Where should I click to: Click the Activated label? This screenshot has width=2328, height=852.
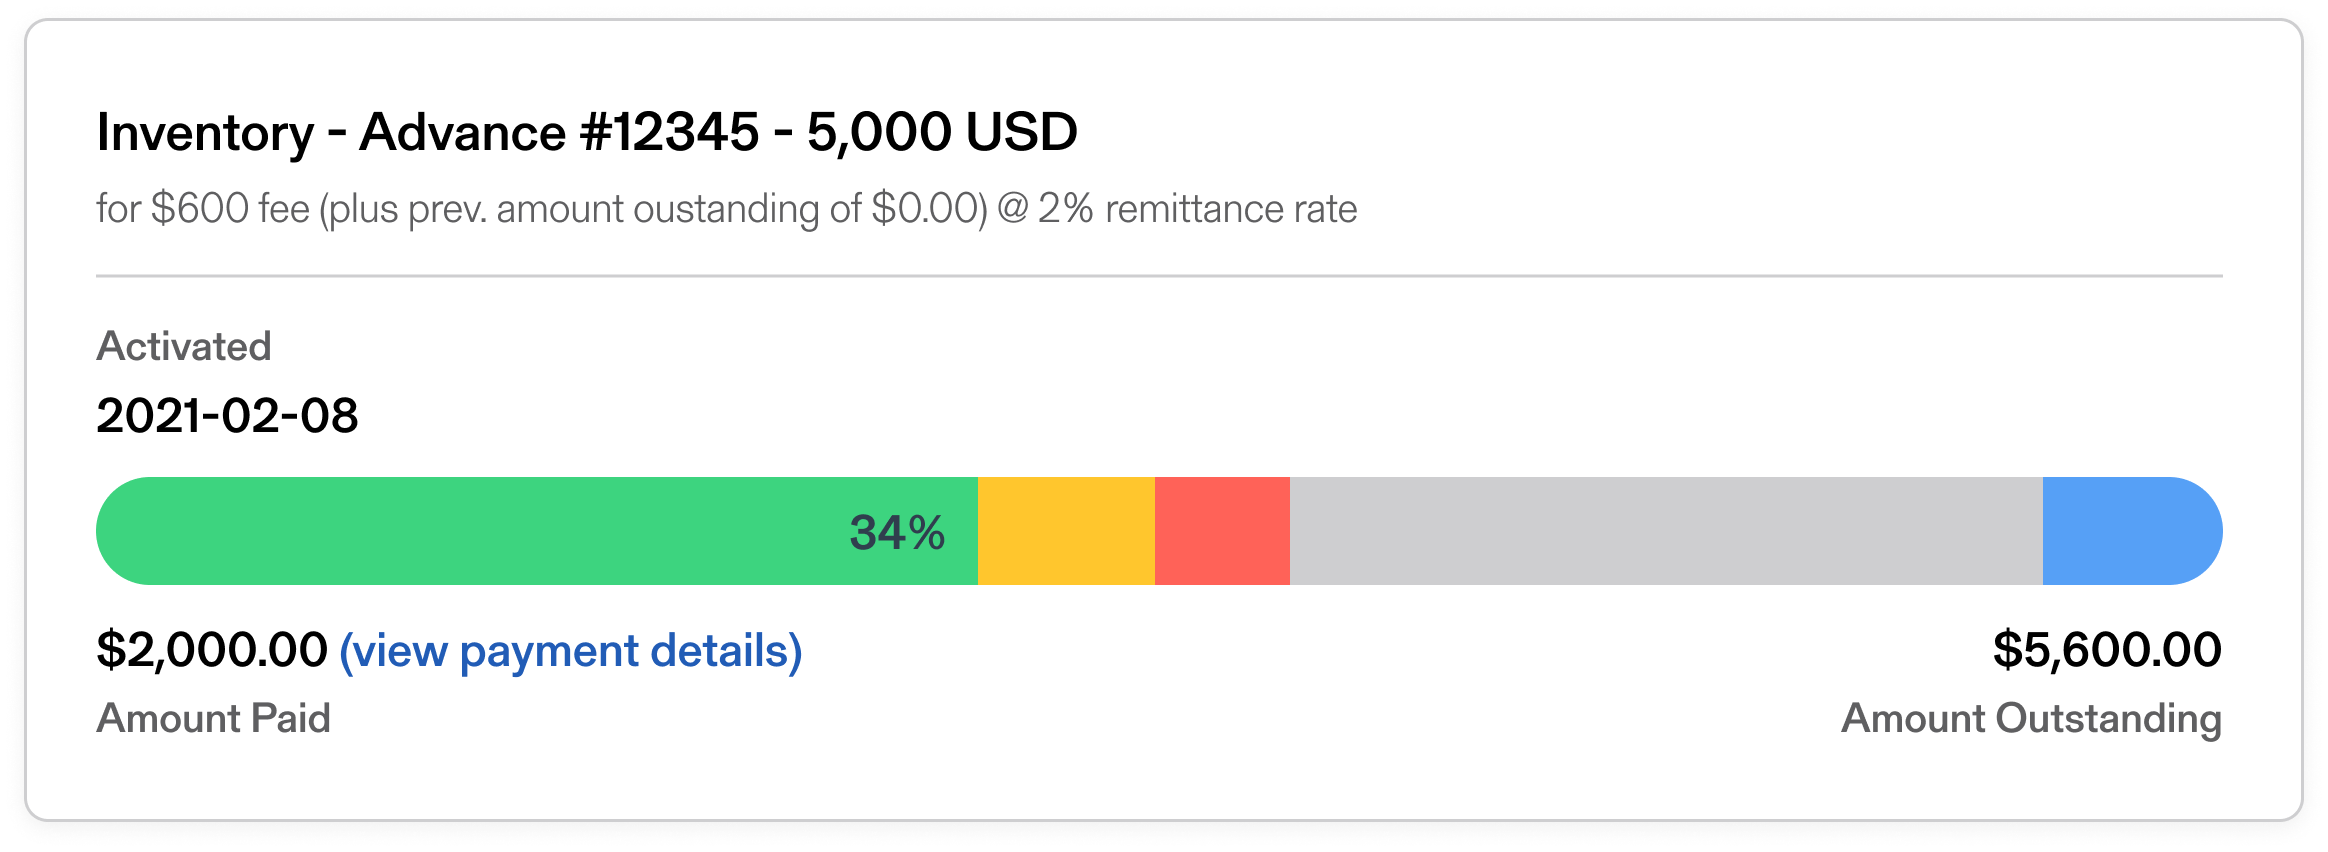184,346
